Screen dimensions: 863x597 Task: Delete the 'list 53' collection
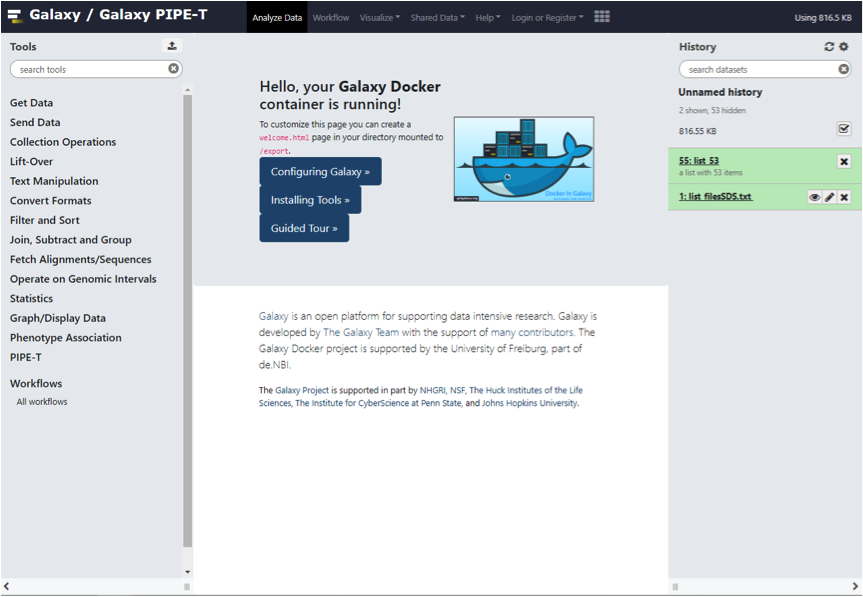[x=844, y=161]
